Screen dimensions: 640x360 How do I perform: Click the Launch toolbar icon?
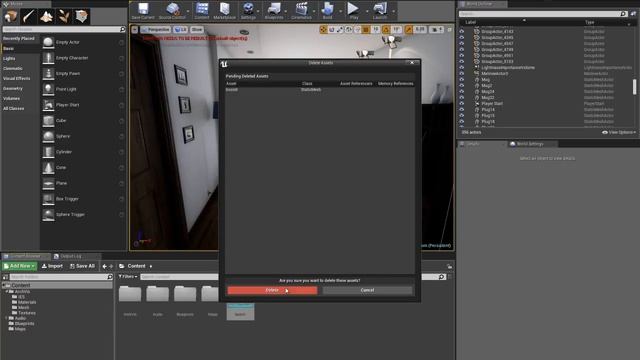point(380,11)
